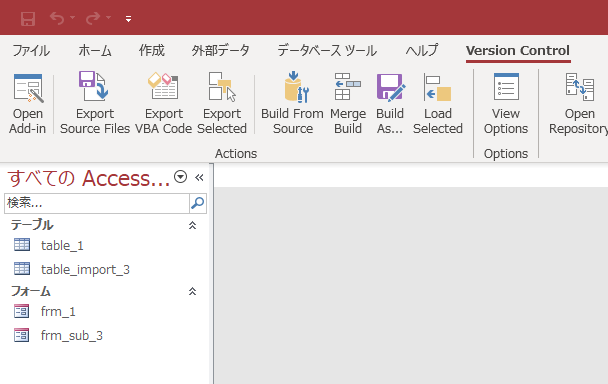Open Customize Quick Access Toolbar menu
This screenshot has height=384, width=608.
tap(128, 19)
